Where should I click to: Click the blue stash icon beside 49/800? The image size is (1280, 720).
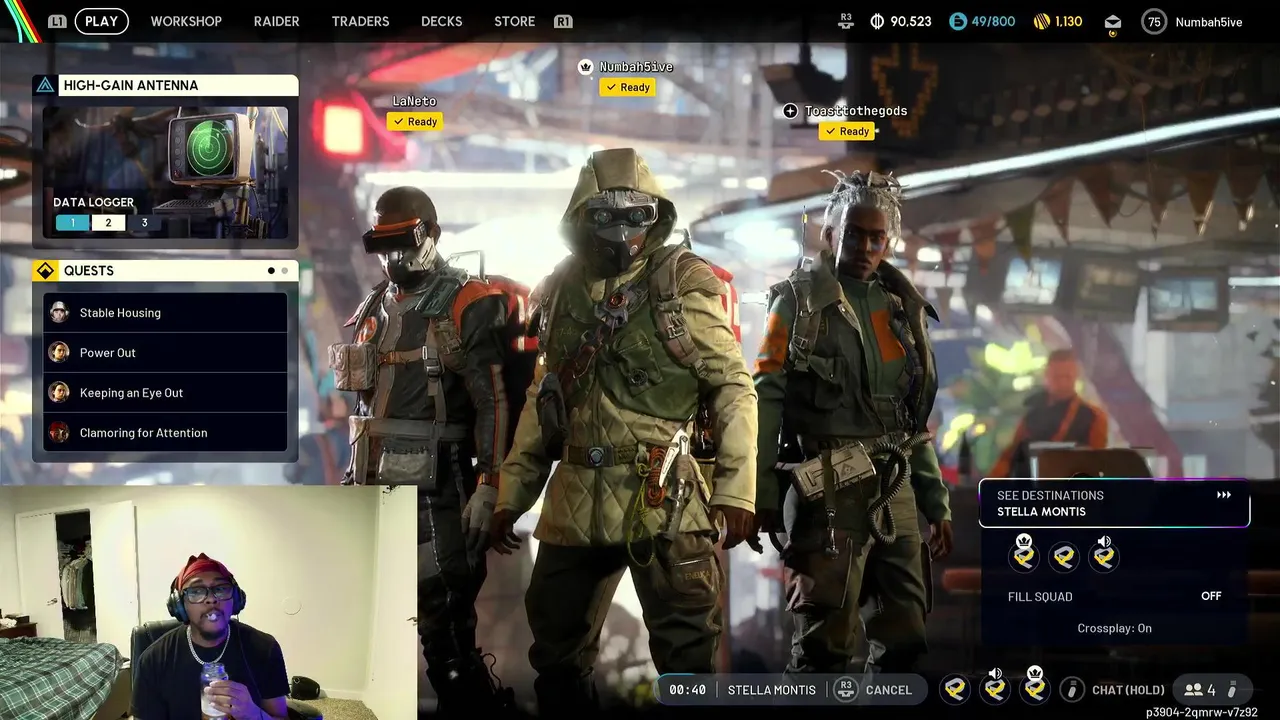[x=957, y=21]
